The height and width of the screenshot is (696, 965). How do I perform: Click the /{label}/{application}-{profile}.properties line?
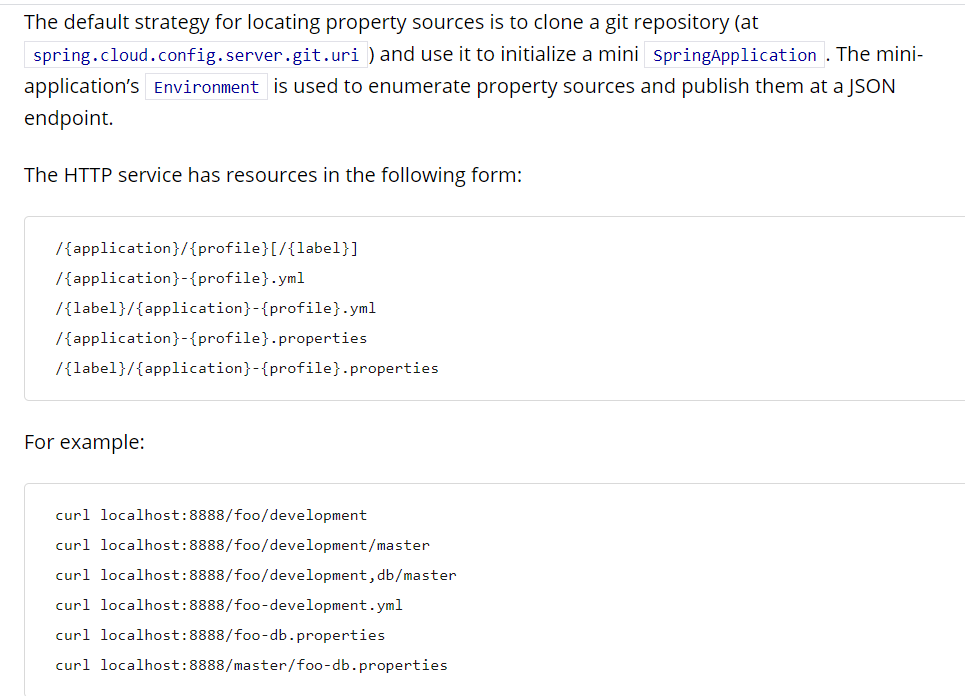247,369
